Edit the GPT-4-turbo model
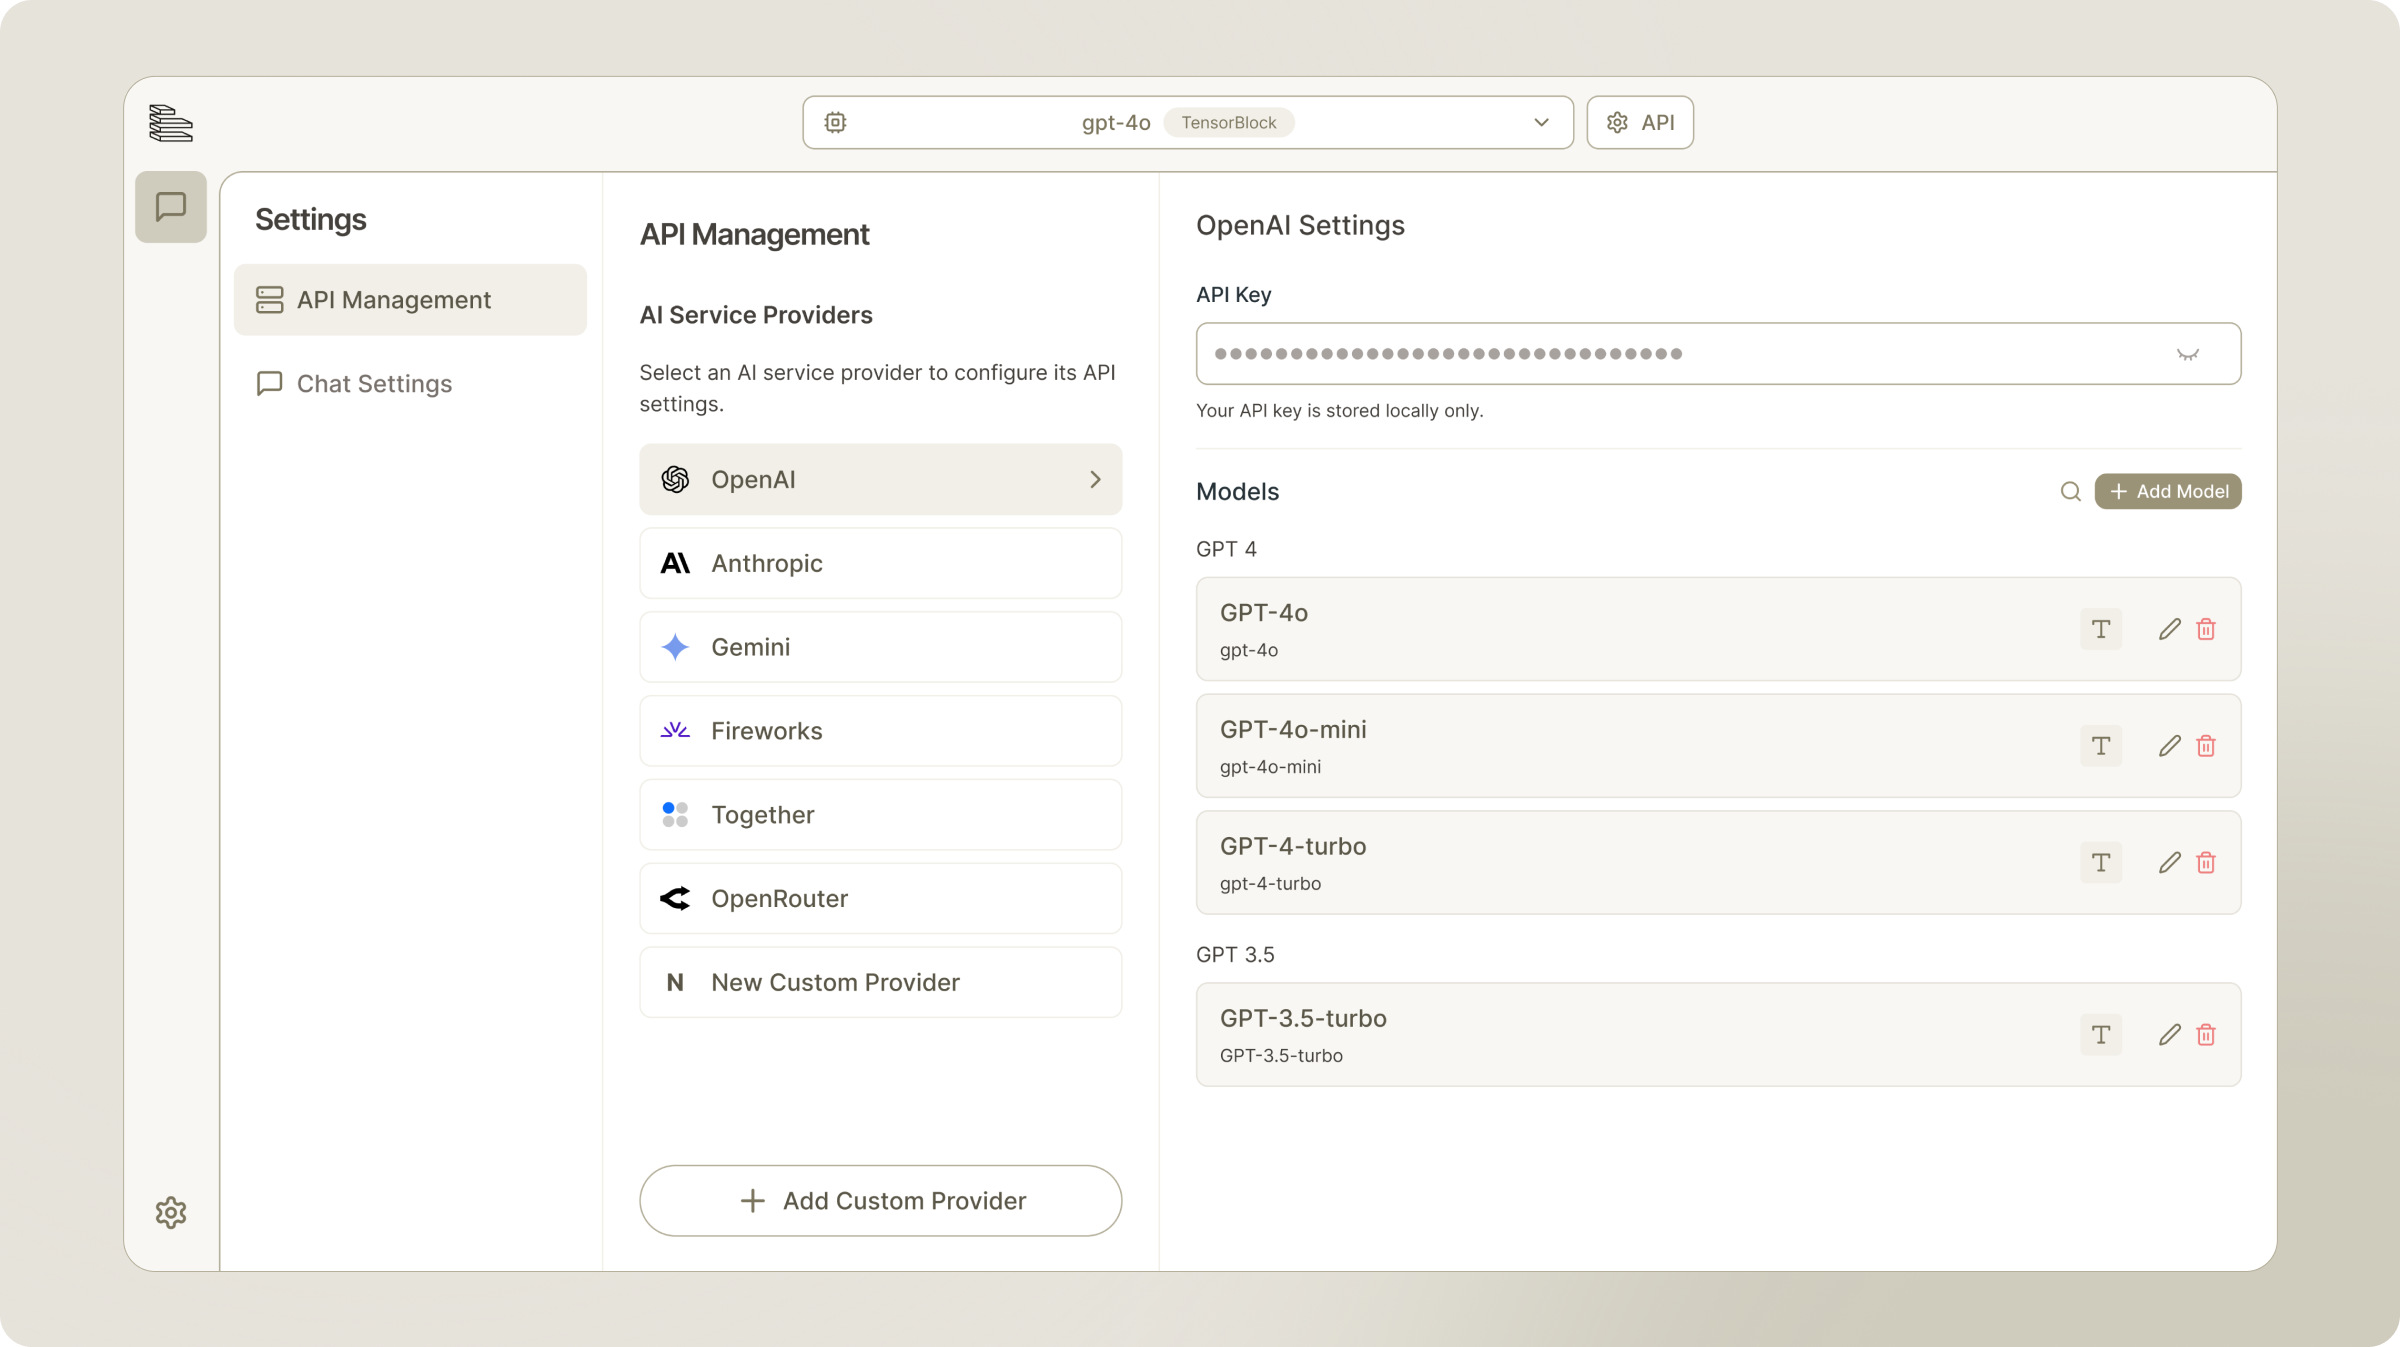 (2169, 862)
